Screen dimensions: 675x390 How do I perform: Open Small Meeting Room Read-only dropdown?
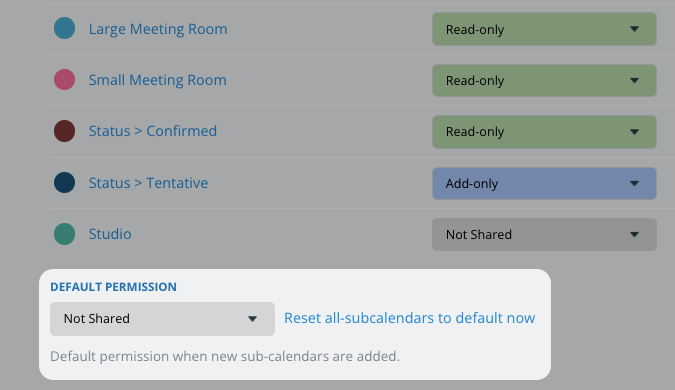(544, 80)
